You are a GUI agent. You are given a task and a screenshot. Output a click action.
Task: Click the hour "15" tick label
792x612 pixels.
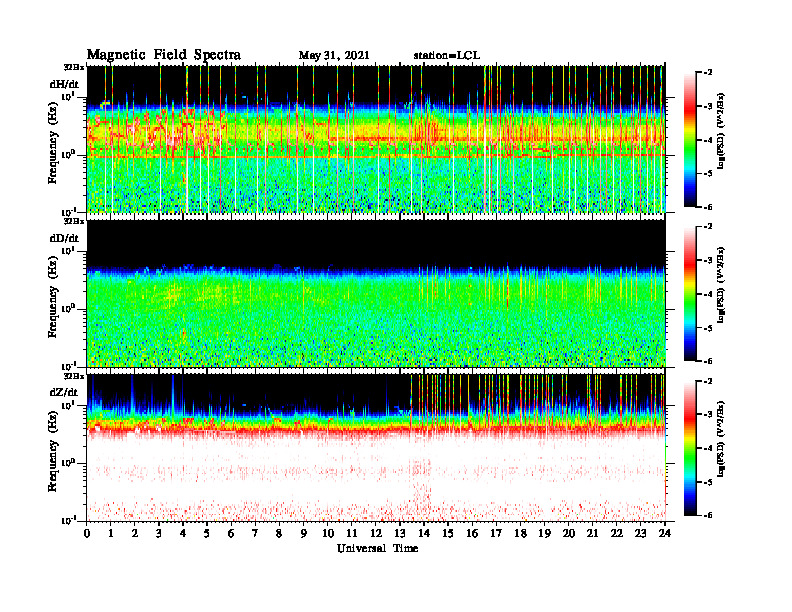coord(449,533)
